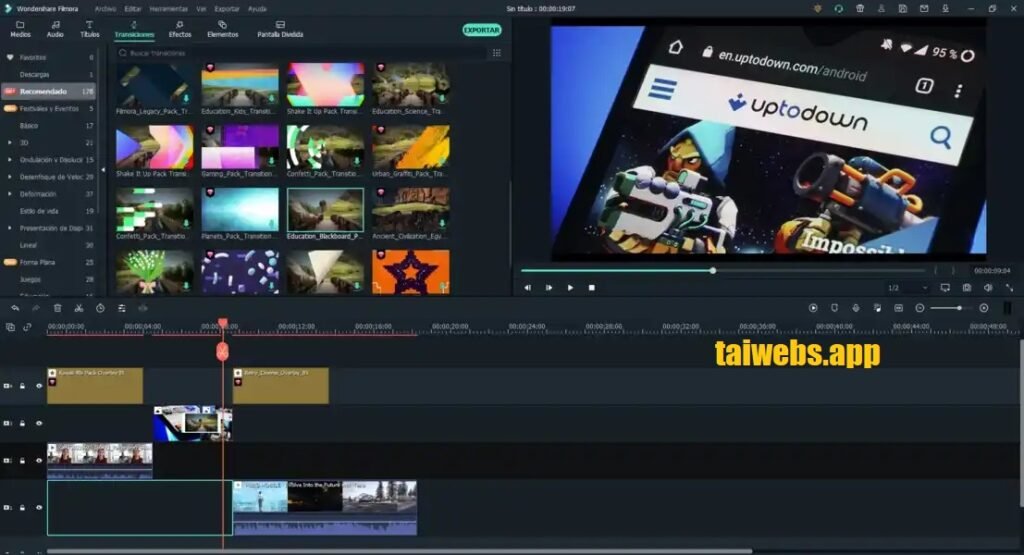1024x555 pixels.
Task: Record voiceover with the microphone icon
Action: coord(856,308)
